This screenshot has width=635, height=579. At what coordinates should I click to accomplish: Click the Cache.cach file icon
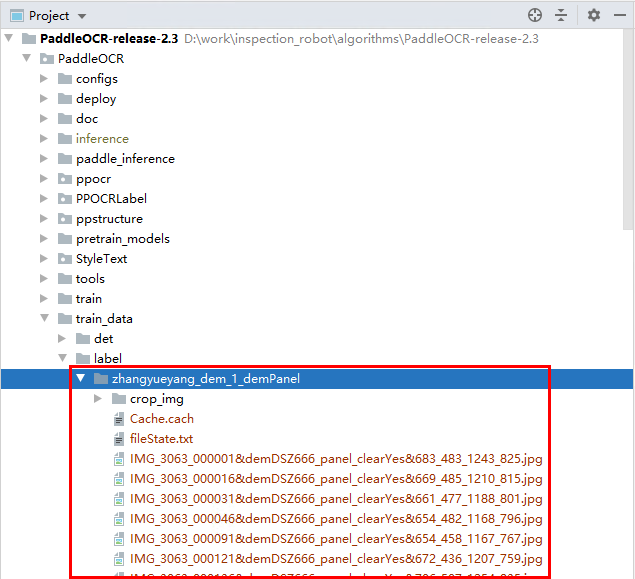tap(119, 419)
